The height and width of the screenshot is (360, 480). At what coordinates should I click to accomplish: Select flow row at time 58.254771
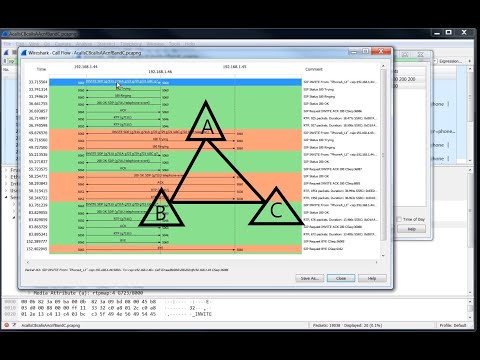click(175, 176)
